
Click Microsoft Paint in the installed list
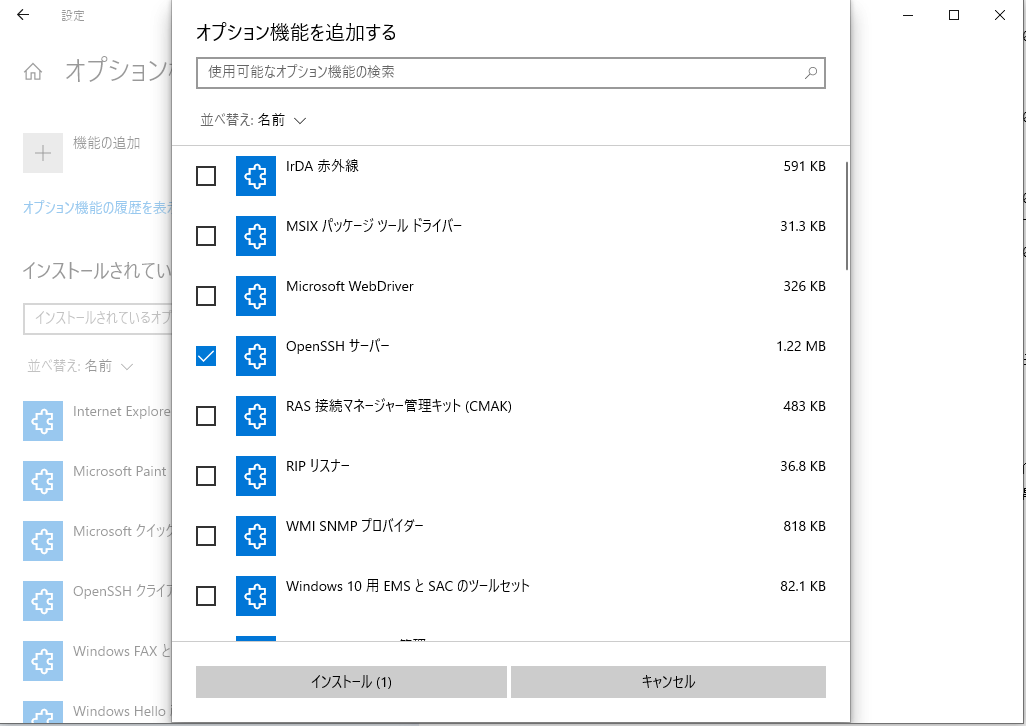tap(120, 472)
